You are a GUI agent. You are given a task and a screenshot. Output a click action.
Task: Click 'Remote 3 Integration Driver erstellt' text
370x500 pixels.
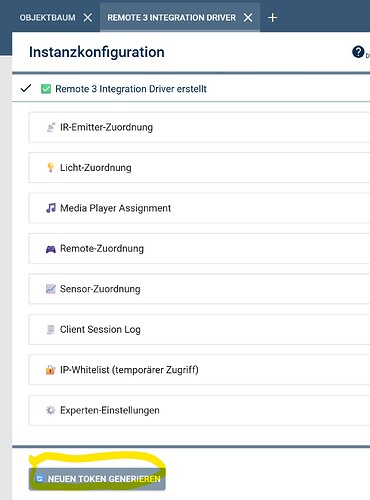tap(131, 89)
